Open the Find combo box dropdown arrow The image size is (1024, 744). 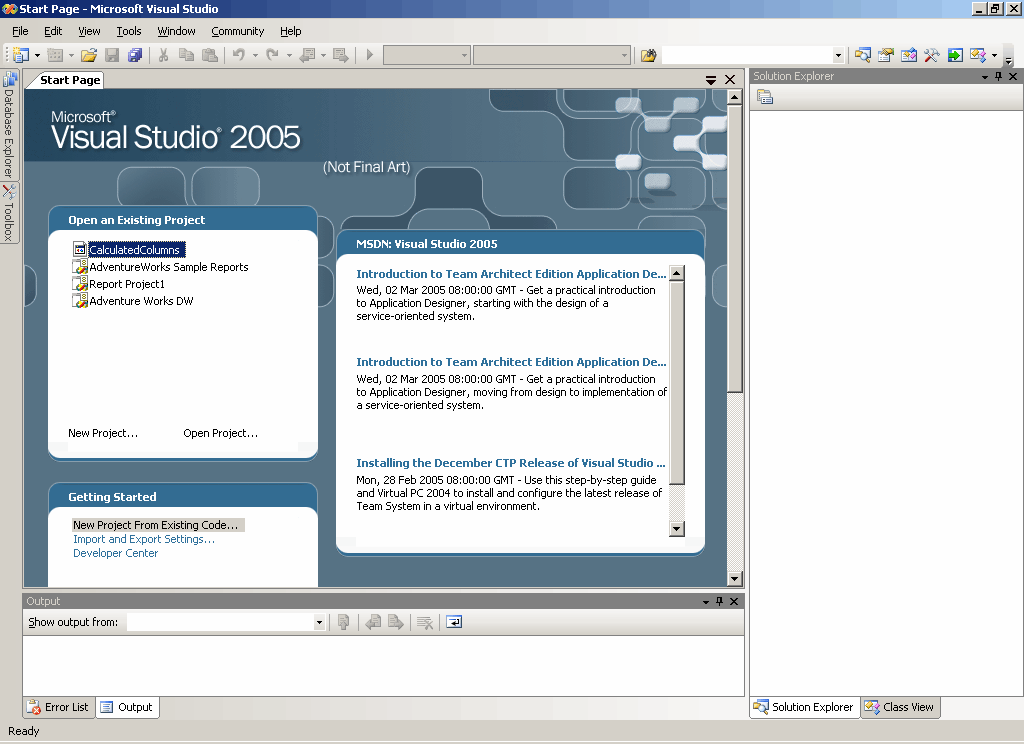pyautogui.click(x=838, y=55)
